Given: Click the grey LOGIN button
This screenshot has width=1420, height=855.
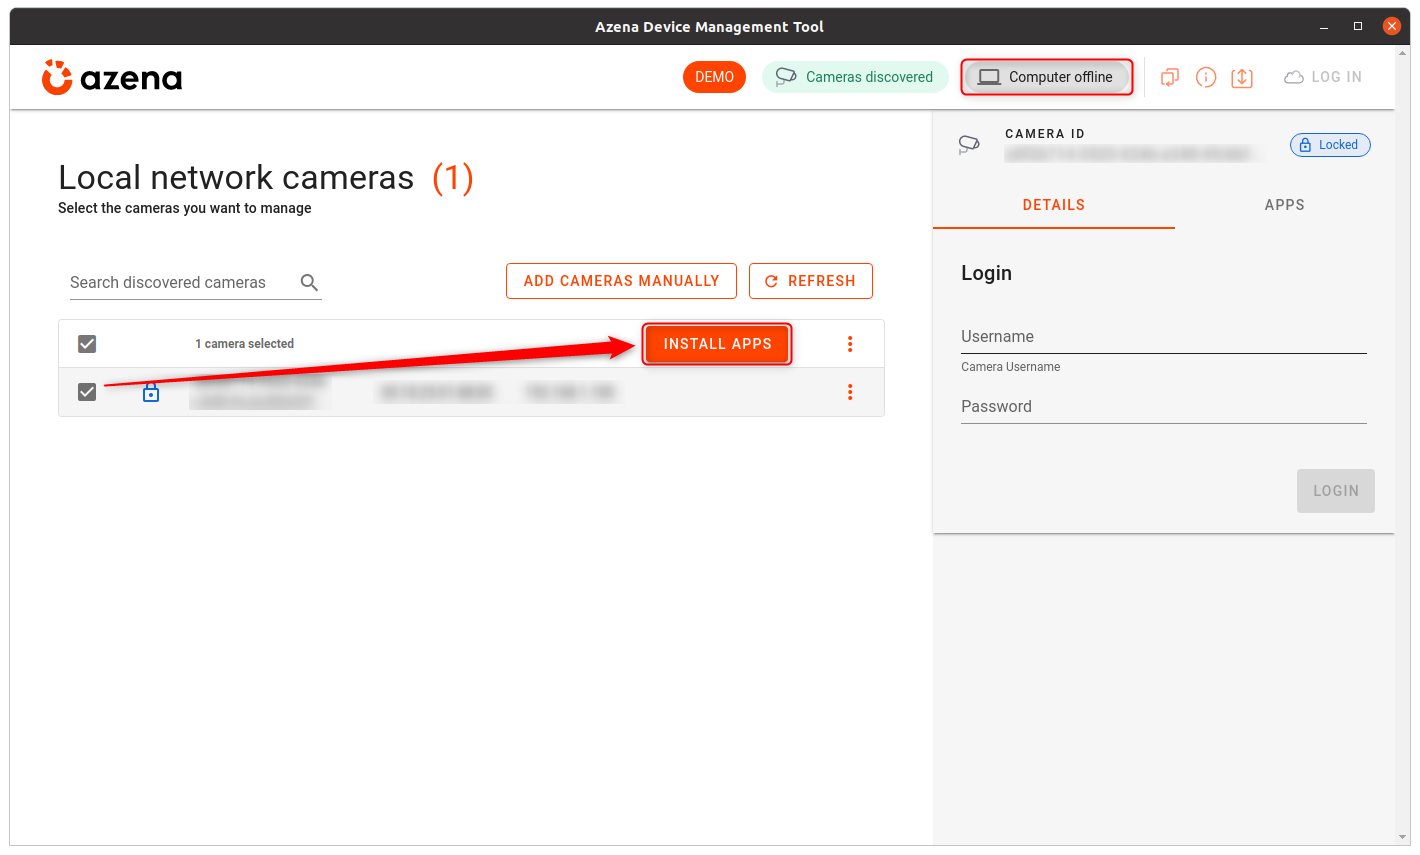Looking at the screenshot, I should click(1336, 491).
